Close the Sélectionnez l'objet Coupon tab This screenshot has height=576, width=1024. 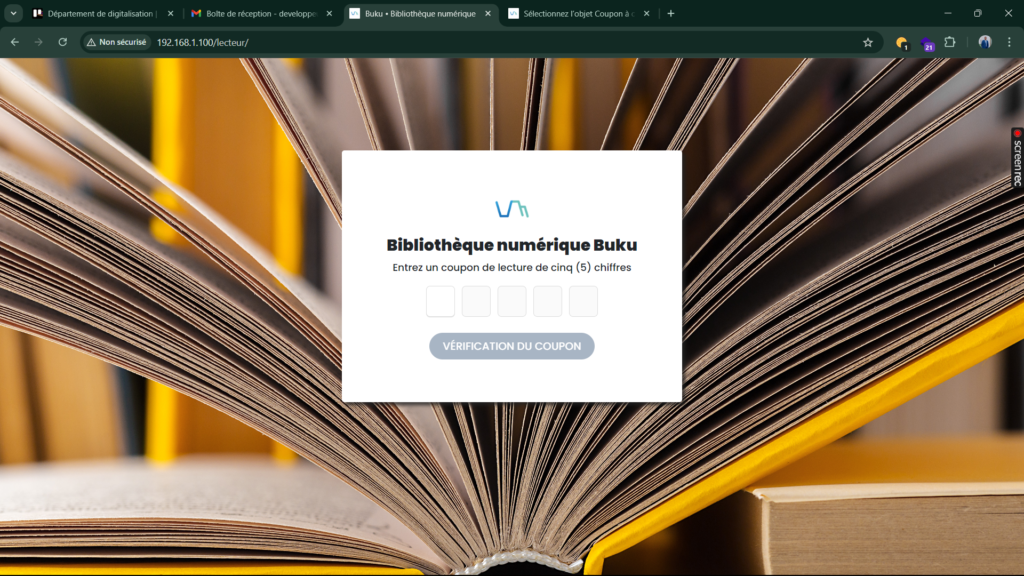point(647,13)
